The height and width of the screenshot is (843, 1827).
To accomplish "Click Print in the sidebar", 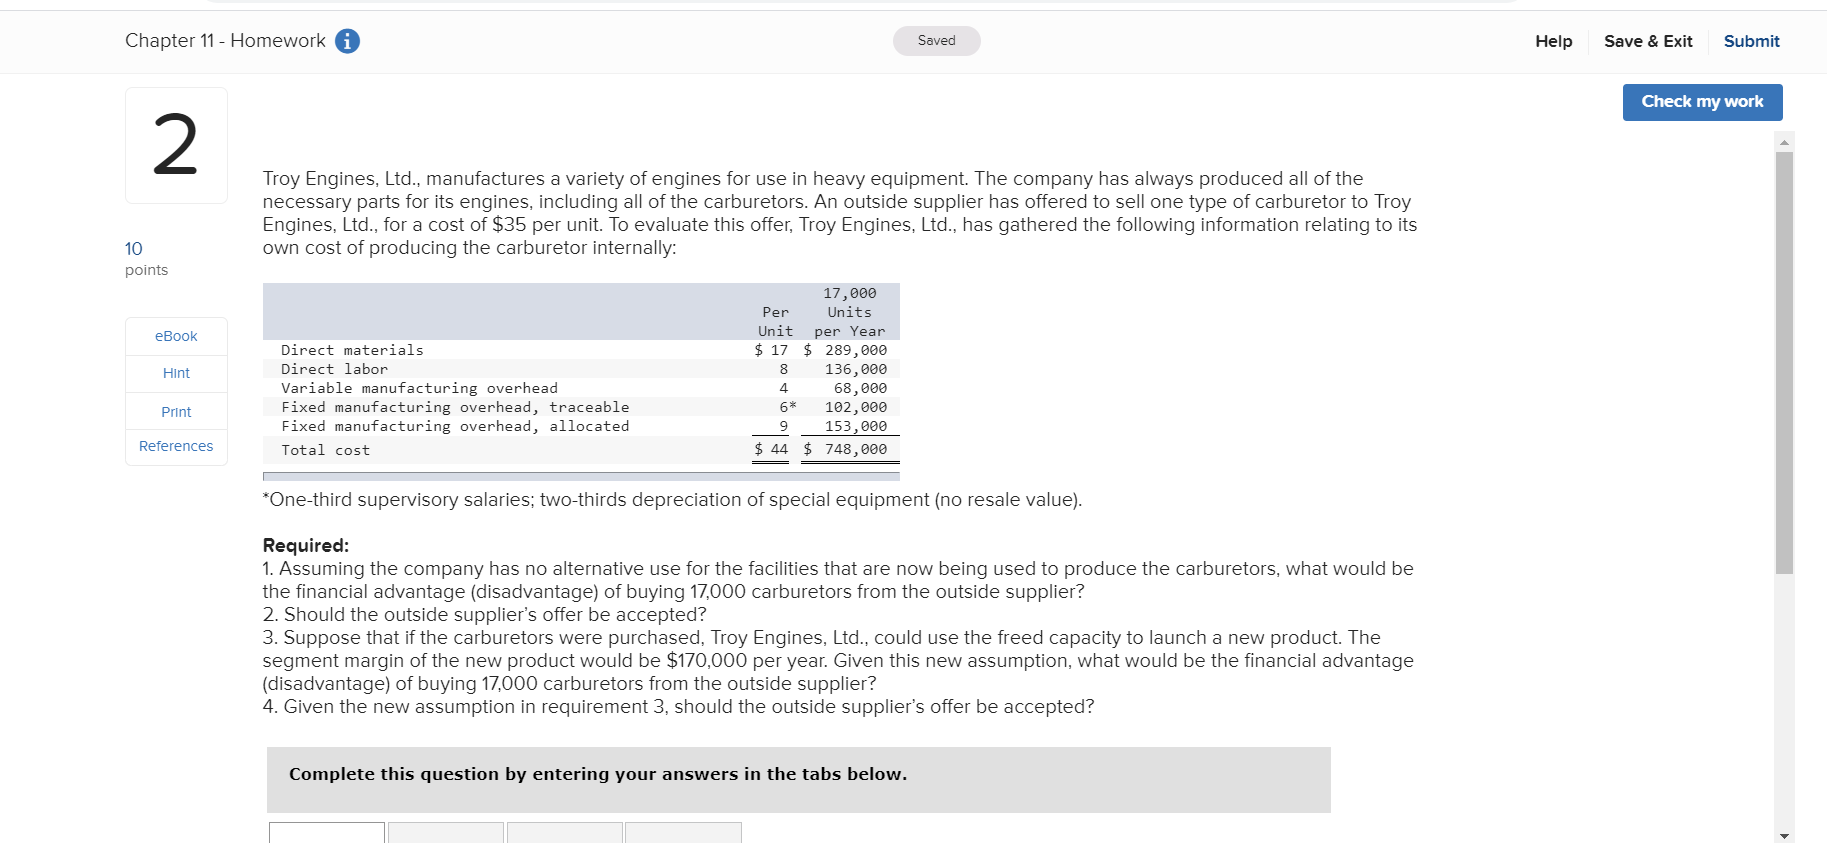I will (x=176, y=411).
